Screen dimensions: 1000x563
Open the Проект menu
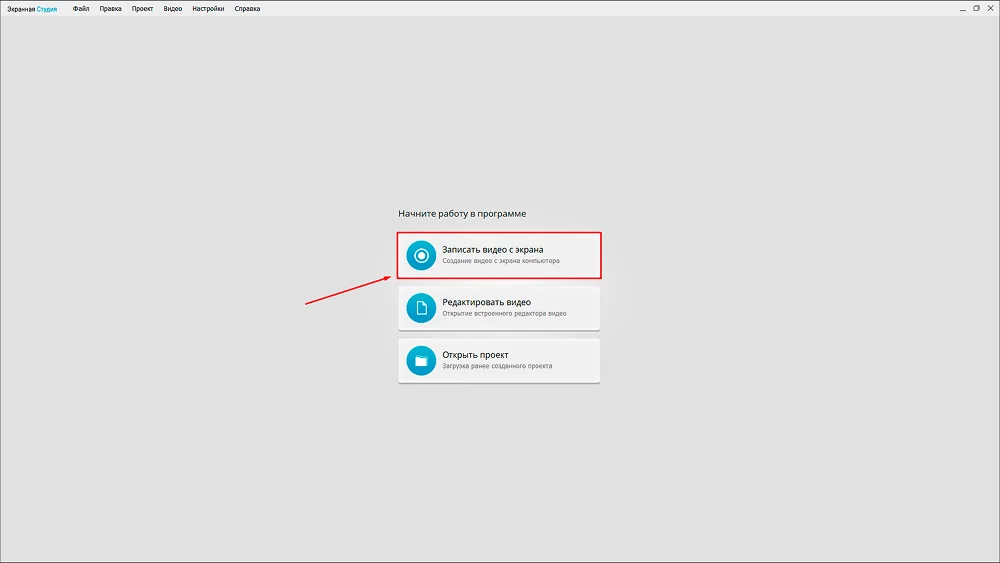click(x=142, y=9)
